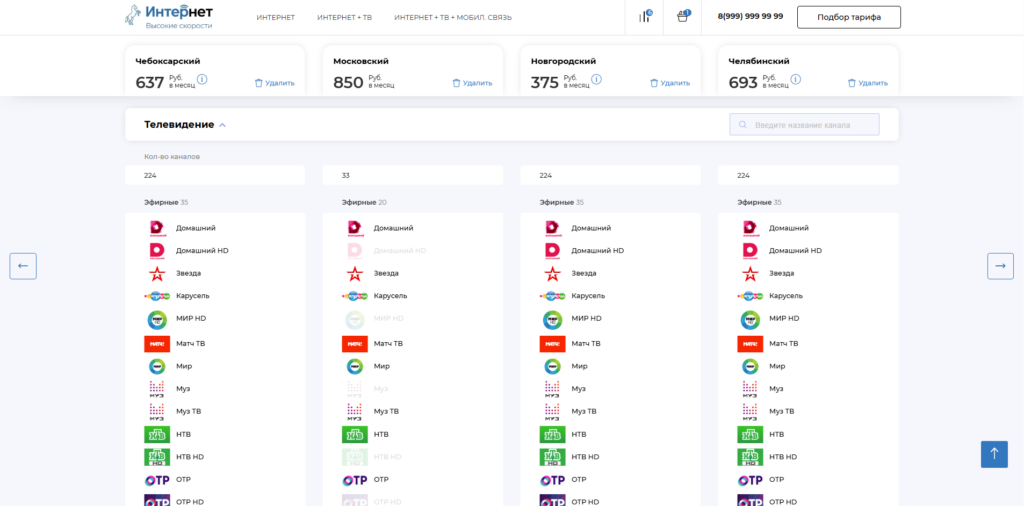
Task: Click Матч ТВ text in Челябинский column
Action: pos(784,343)
